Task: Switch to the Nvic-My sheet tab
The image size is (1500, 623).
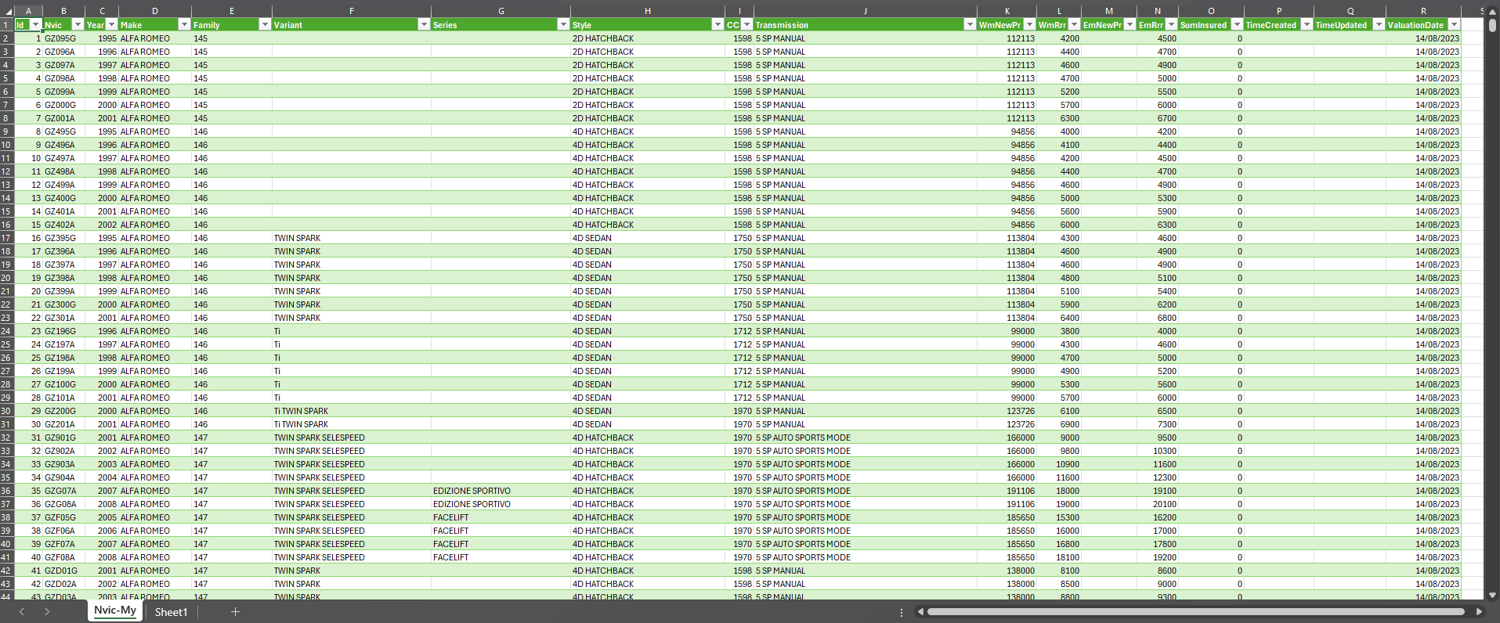Action: pos(114,611)
